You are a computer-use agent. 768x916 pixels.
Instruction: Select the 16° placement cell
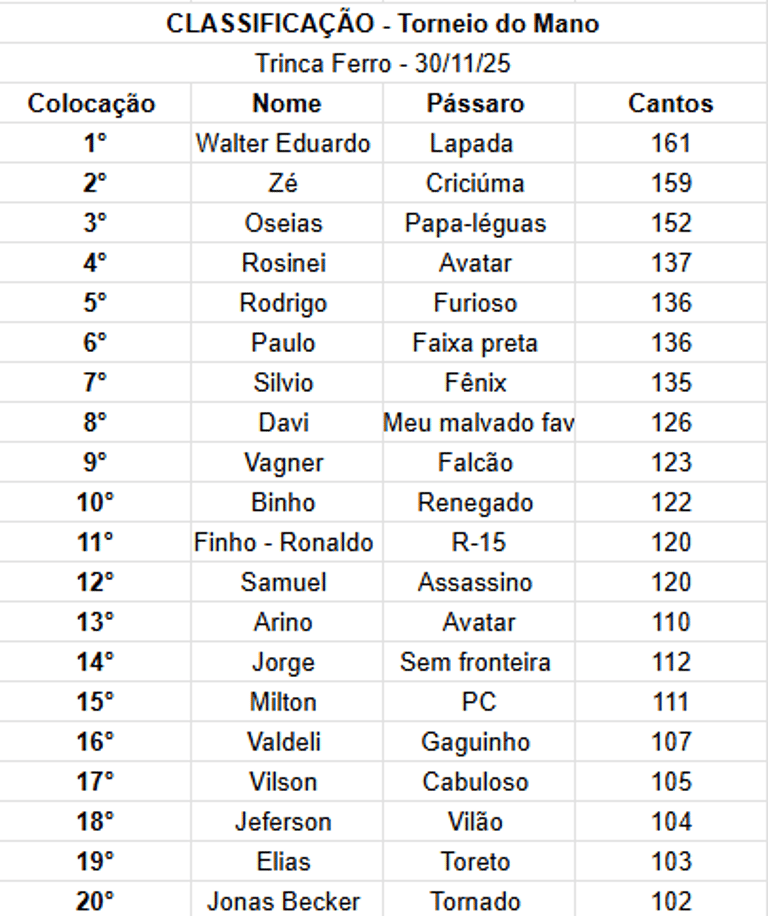tap(95, 742)
